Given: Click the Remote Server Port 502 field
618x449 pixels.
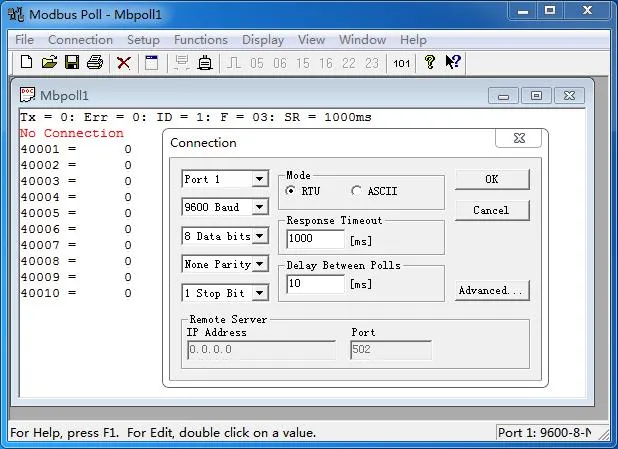Looking at the screenshot, I should 391,350.
